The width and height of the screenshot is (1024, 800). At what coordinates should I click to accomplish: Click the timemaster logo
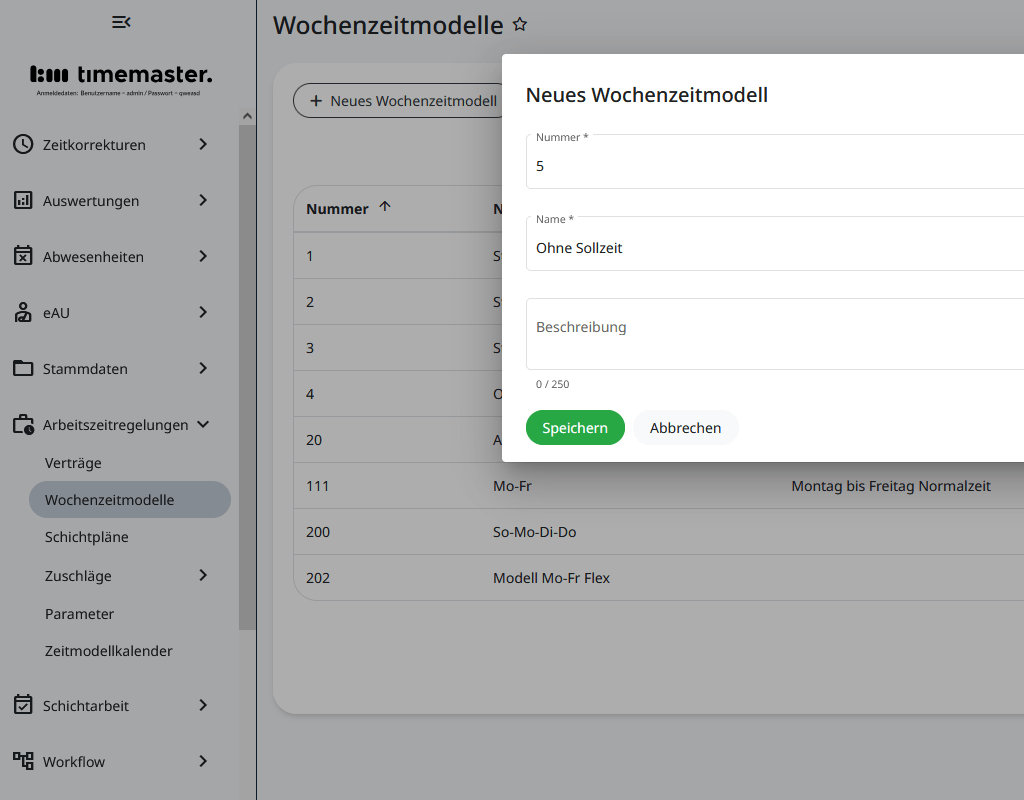point(120,73)
